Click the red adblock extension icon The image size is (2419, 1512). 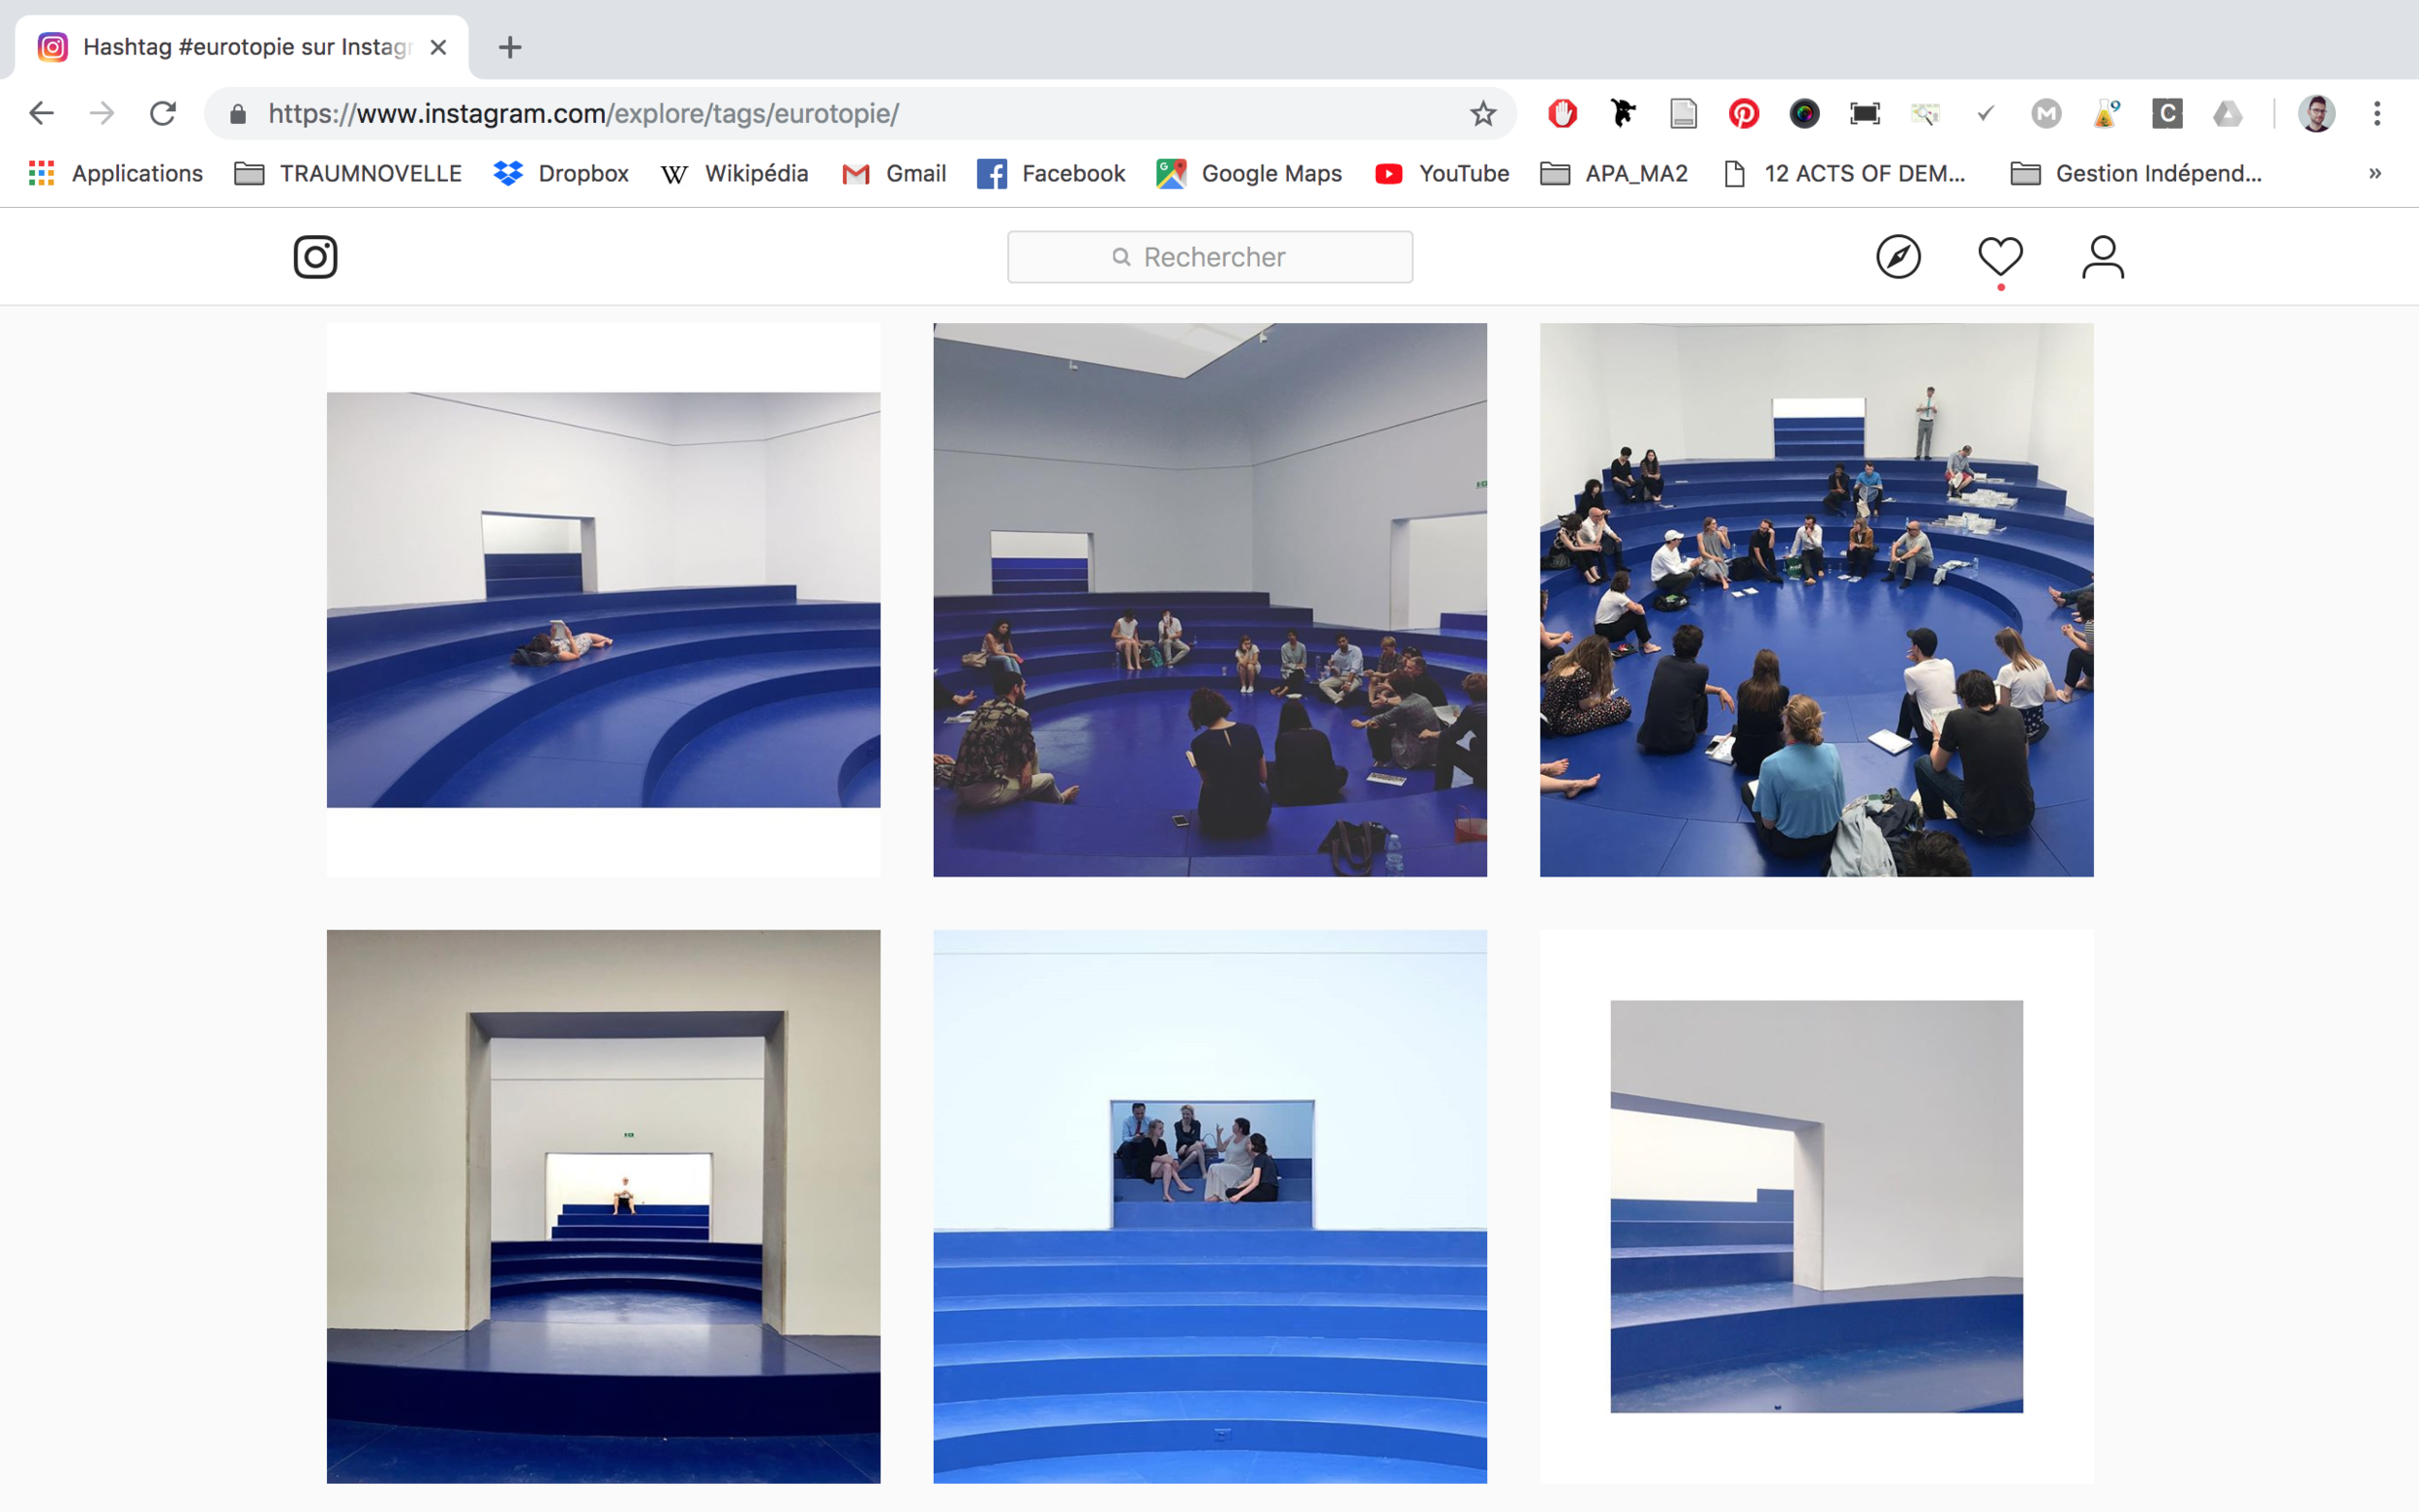click(x=1562, y=114)
